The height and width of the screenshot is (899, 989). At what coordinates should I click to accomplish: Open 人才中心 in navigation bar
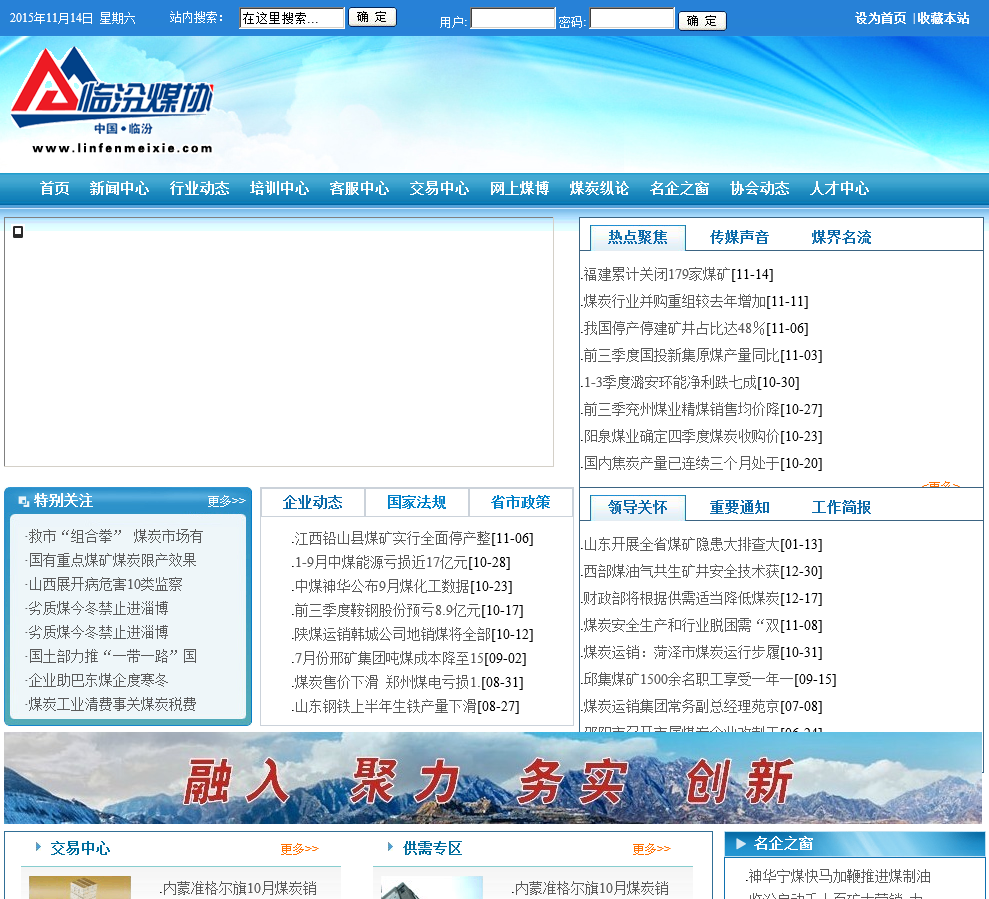840,189
